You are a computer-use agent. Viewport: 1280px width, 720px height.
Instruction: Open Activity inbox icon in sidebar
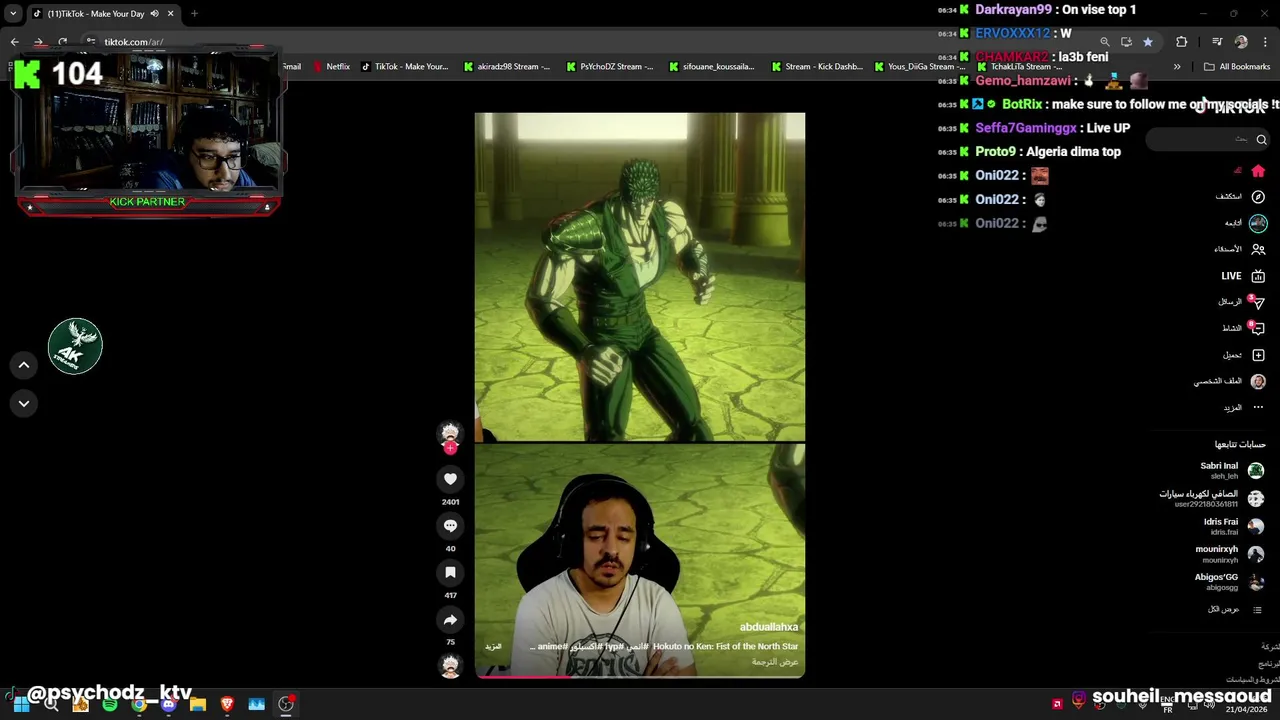coord(1258,328)
